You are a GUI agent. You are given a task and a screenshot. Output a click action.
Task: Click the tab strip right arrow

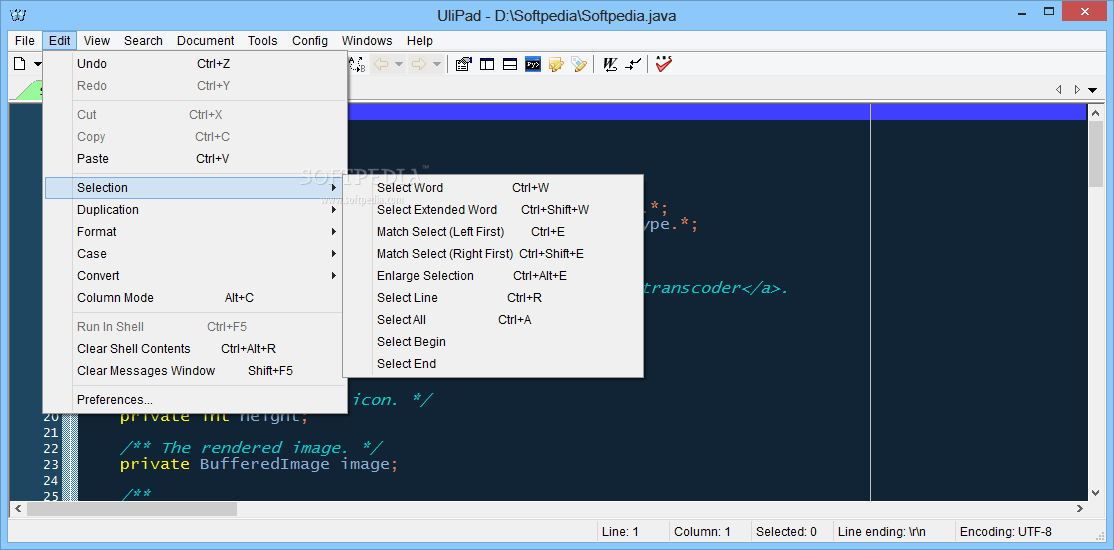tap(1077, 90)
